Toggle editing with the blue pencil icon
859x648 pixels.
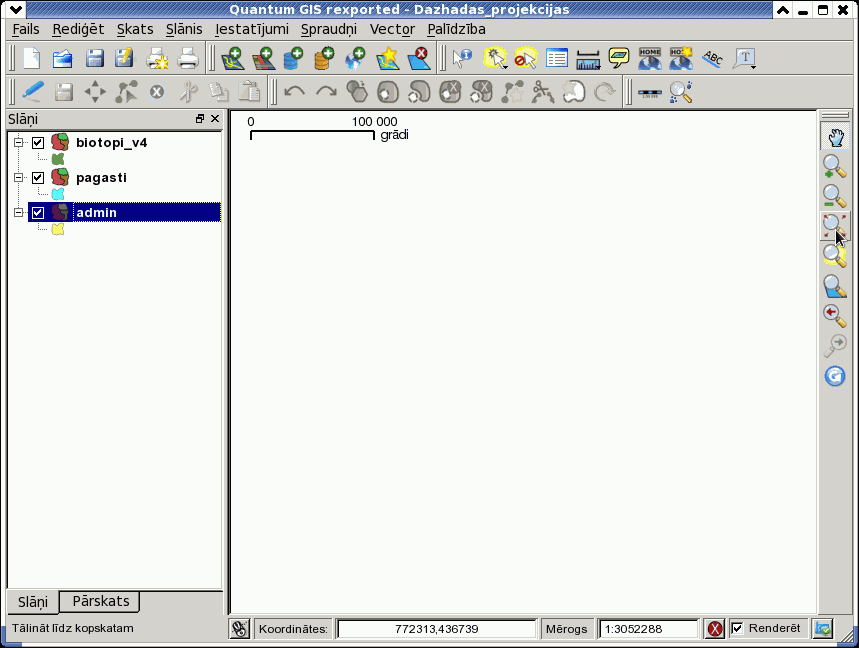click(33, 91)
